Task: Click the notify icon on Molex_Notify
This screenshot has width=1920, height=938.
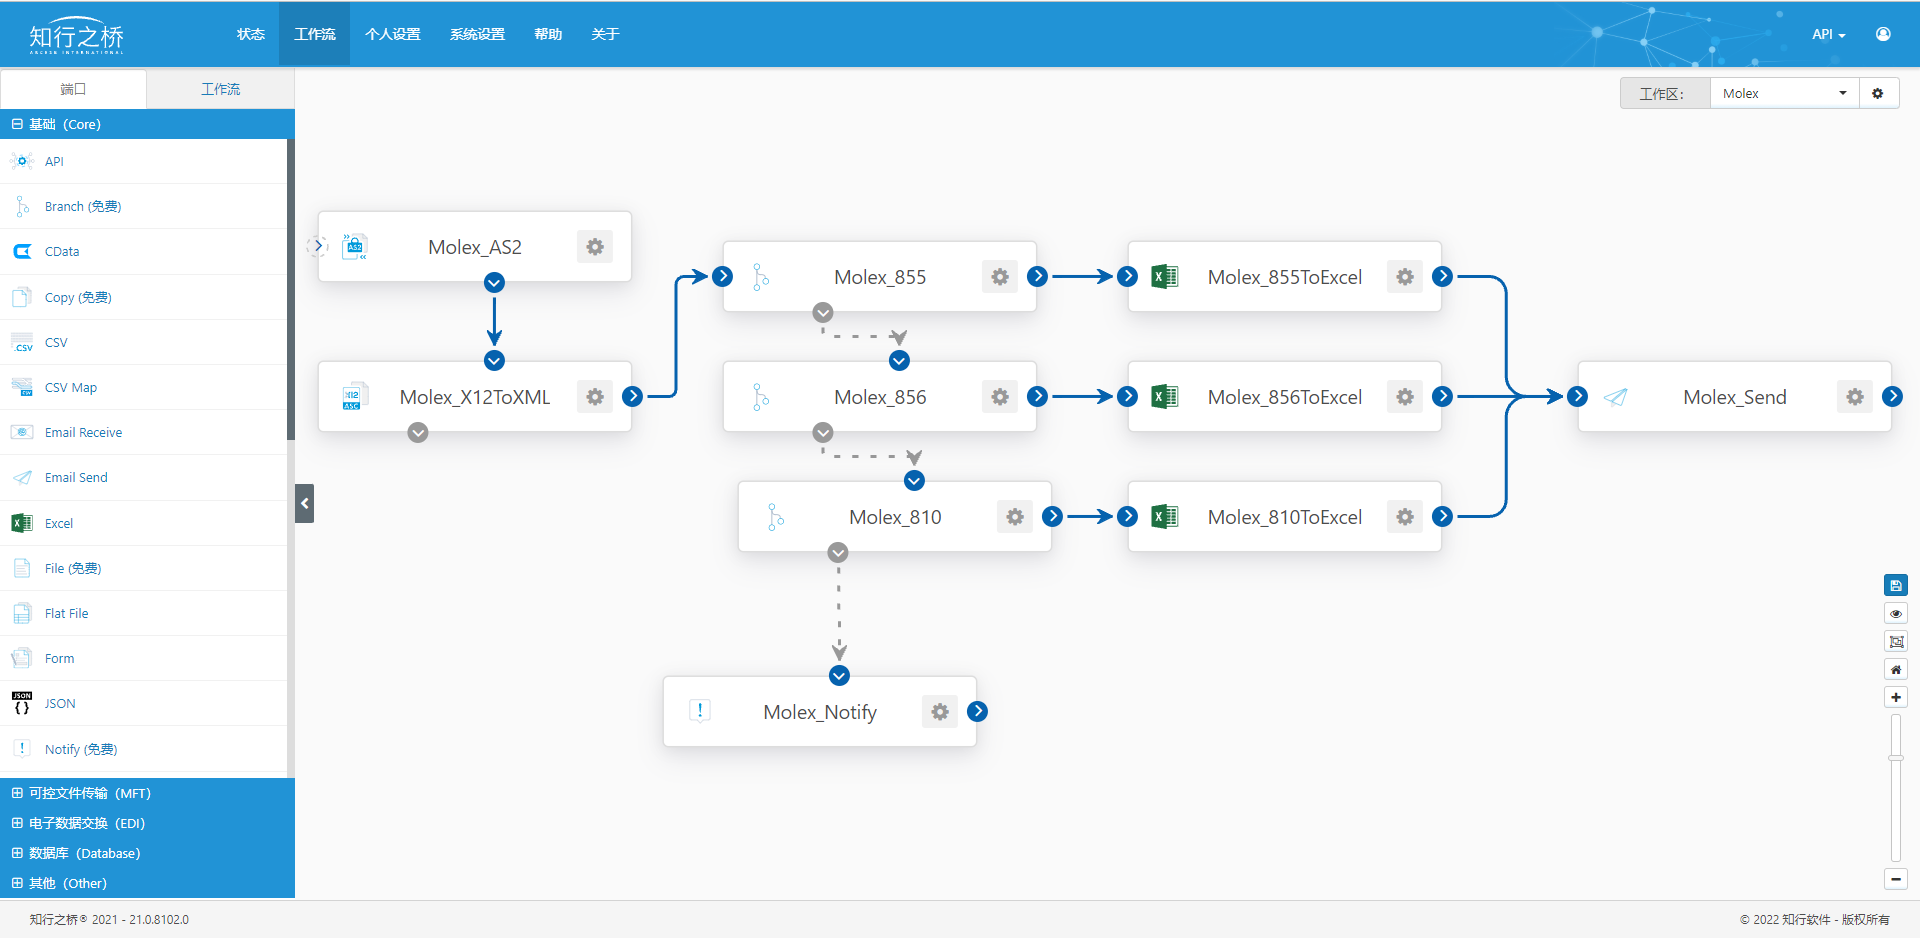Action: (x=700, y=711)
